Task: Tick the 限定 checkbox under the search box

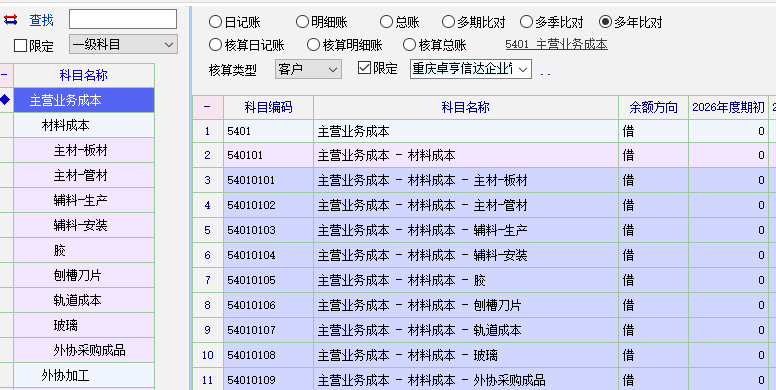Action: point(20,46)
